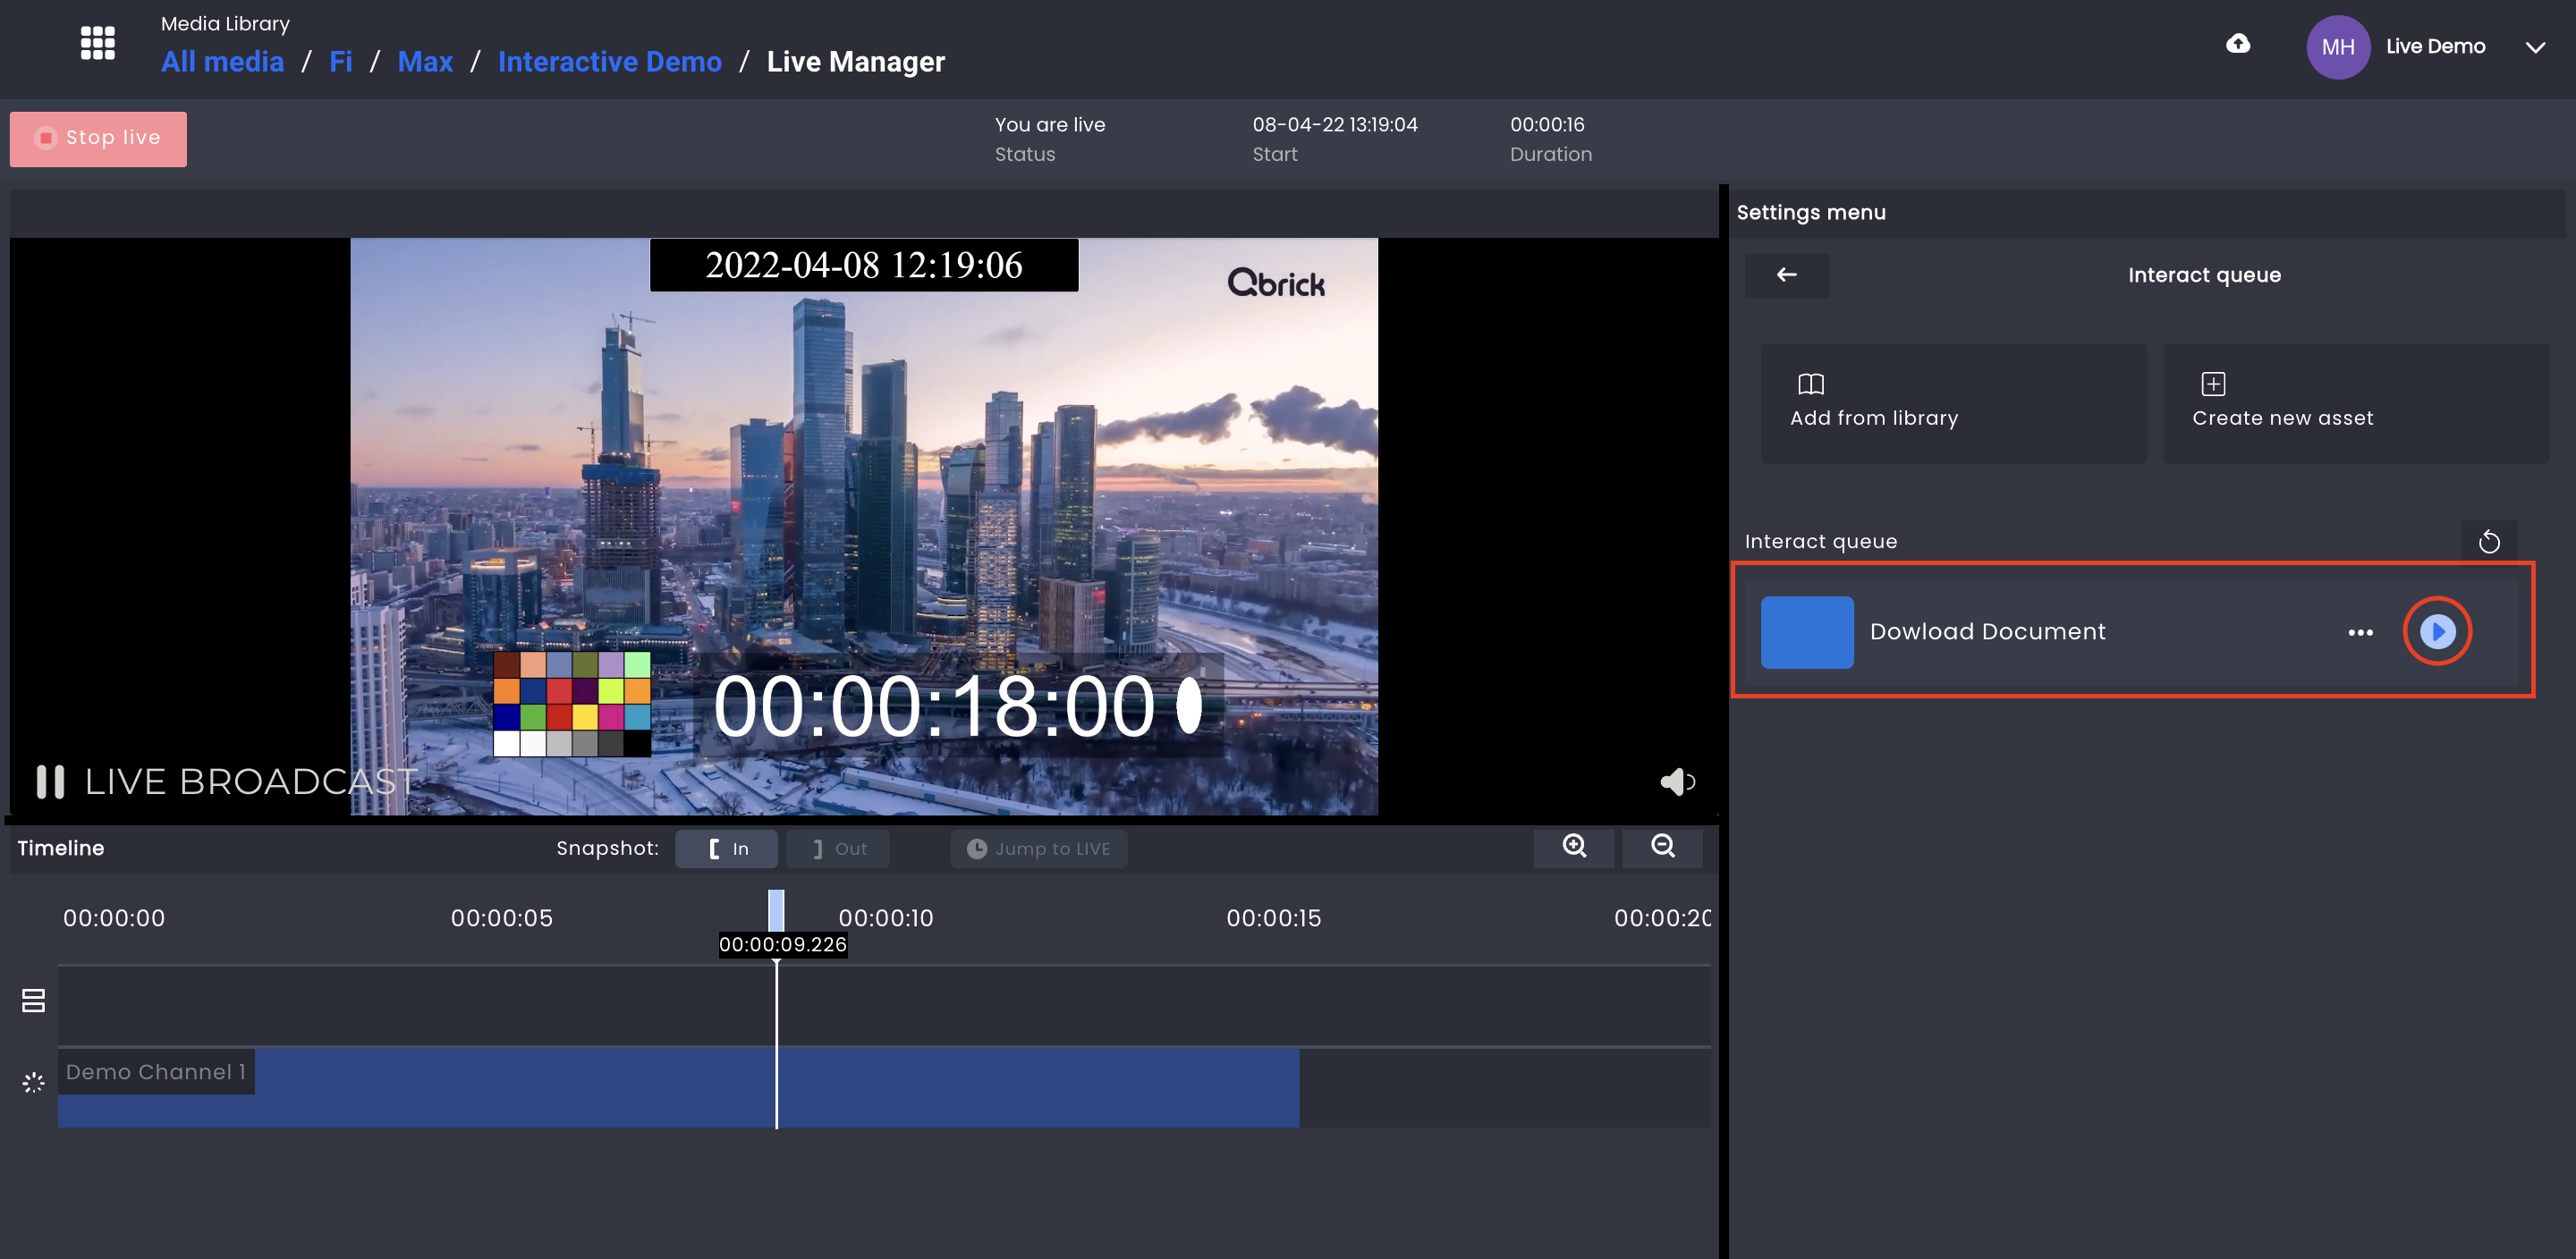This screenshot has width=2576, height=1259.
Task: Click the 00:00:16 duration value
Action: click(1547, 125)
